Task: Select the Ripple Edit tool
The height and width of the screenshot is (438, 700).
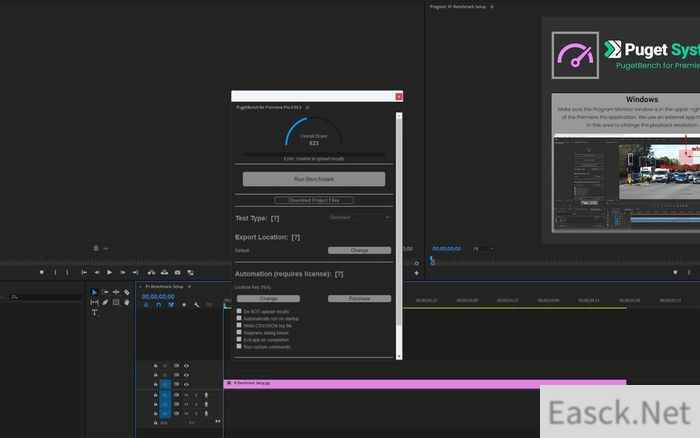Action: click(x=116, y=292)
